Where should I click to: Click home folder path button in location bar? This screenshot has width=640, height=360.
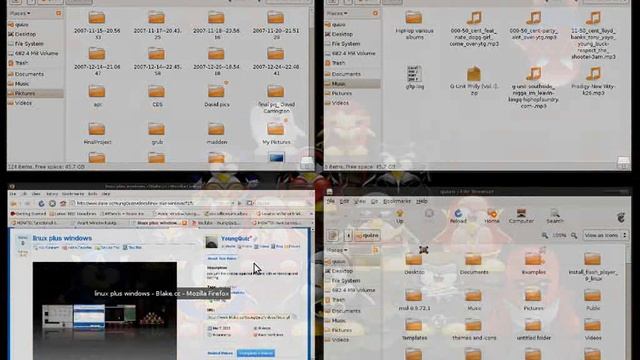(367, 236)
